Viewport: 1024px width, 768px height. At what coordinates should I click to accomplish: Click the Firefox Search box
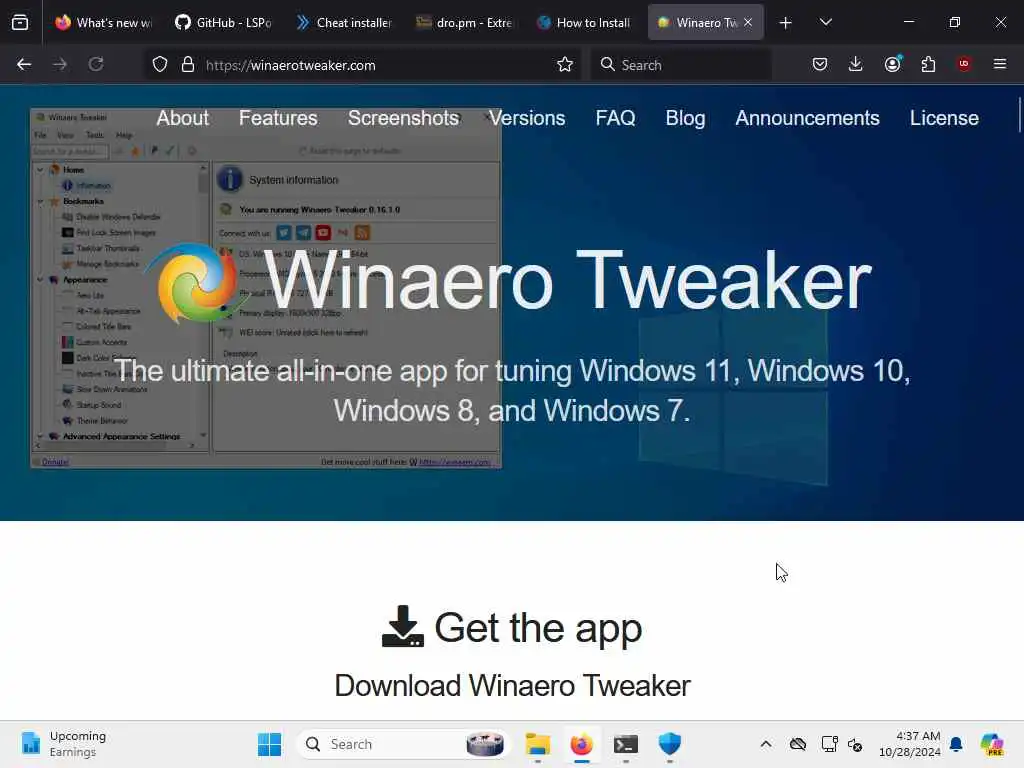pos(680,65)
